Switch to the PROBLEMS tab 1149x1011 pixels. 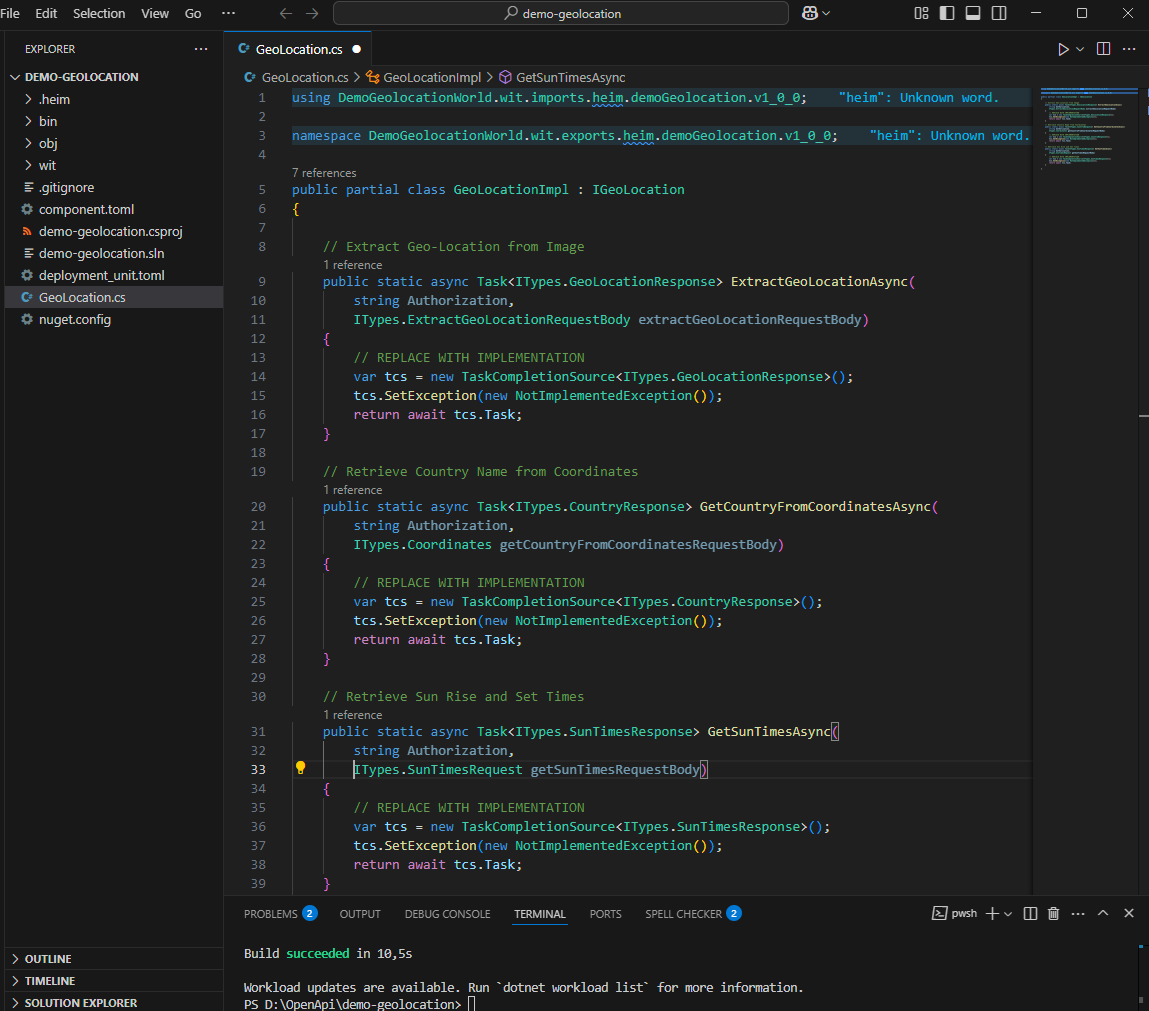pos(271,914)
